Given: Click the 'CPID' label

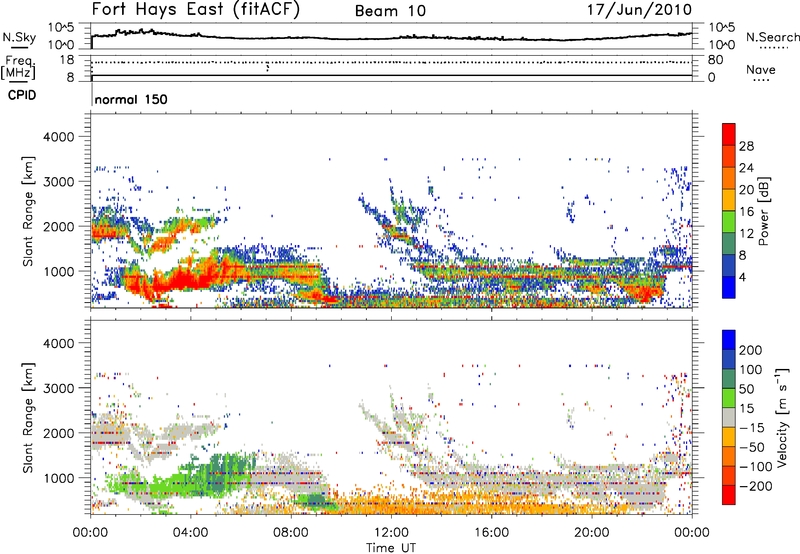Looking at the screenshot, I should [x=22, y=95].
